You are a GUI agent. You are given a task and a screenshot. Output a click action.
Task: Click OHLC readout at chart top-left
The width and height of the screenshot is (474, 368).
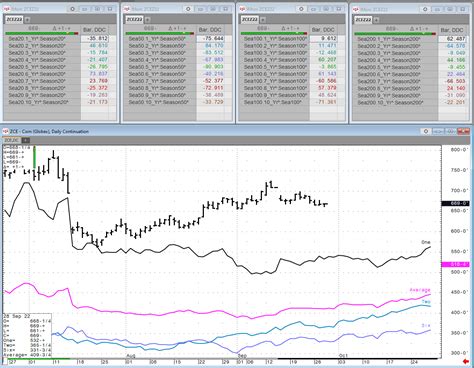[x=17, y=157]
